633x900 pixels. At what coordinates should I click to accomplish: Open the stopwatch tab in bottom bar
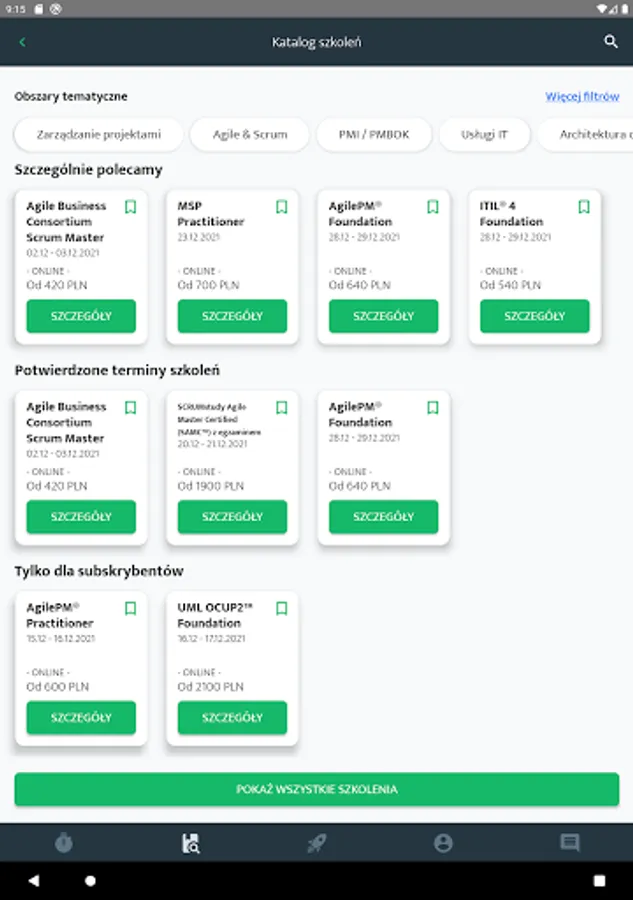coord(64,843)
